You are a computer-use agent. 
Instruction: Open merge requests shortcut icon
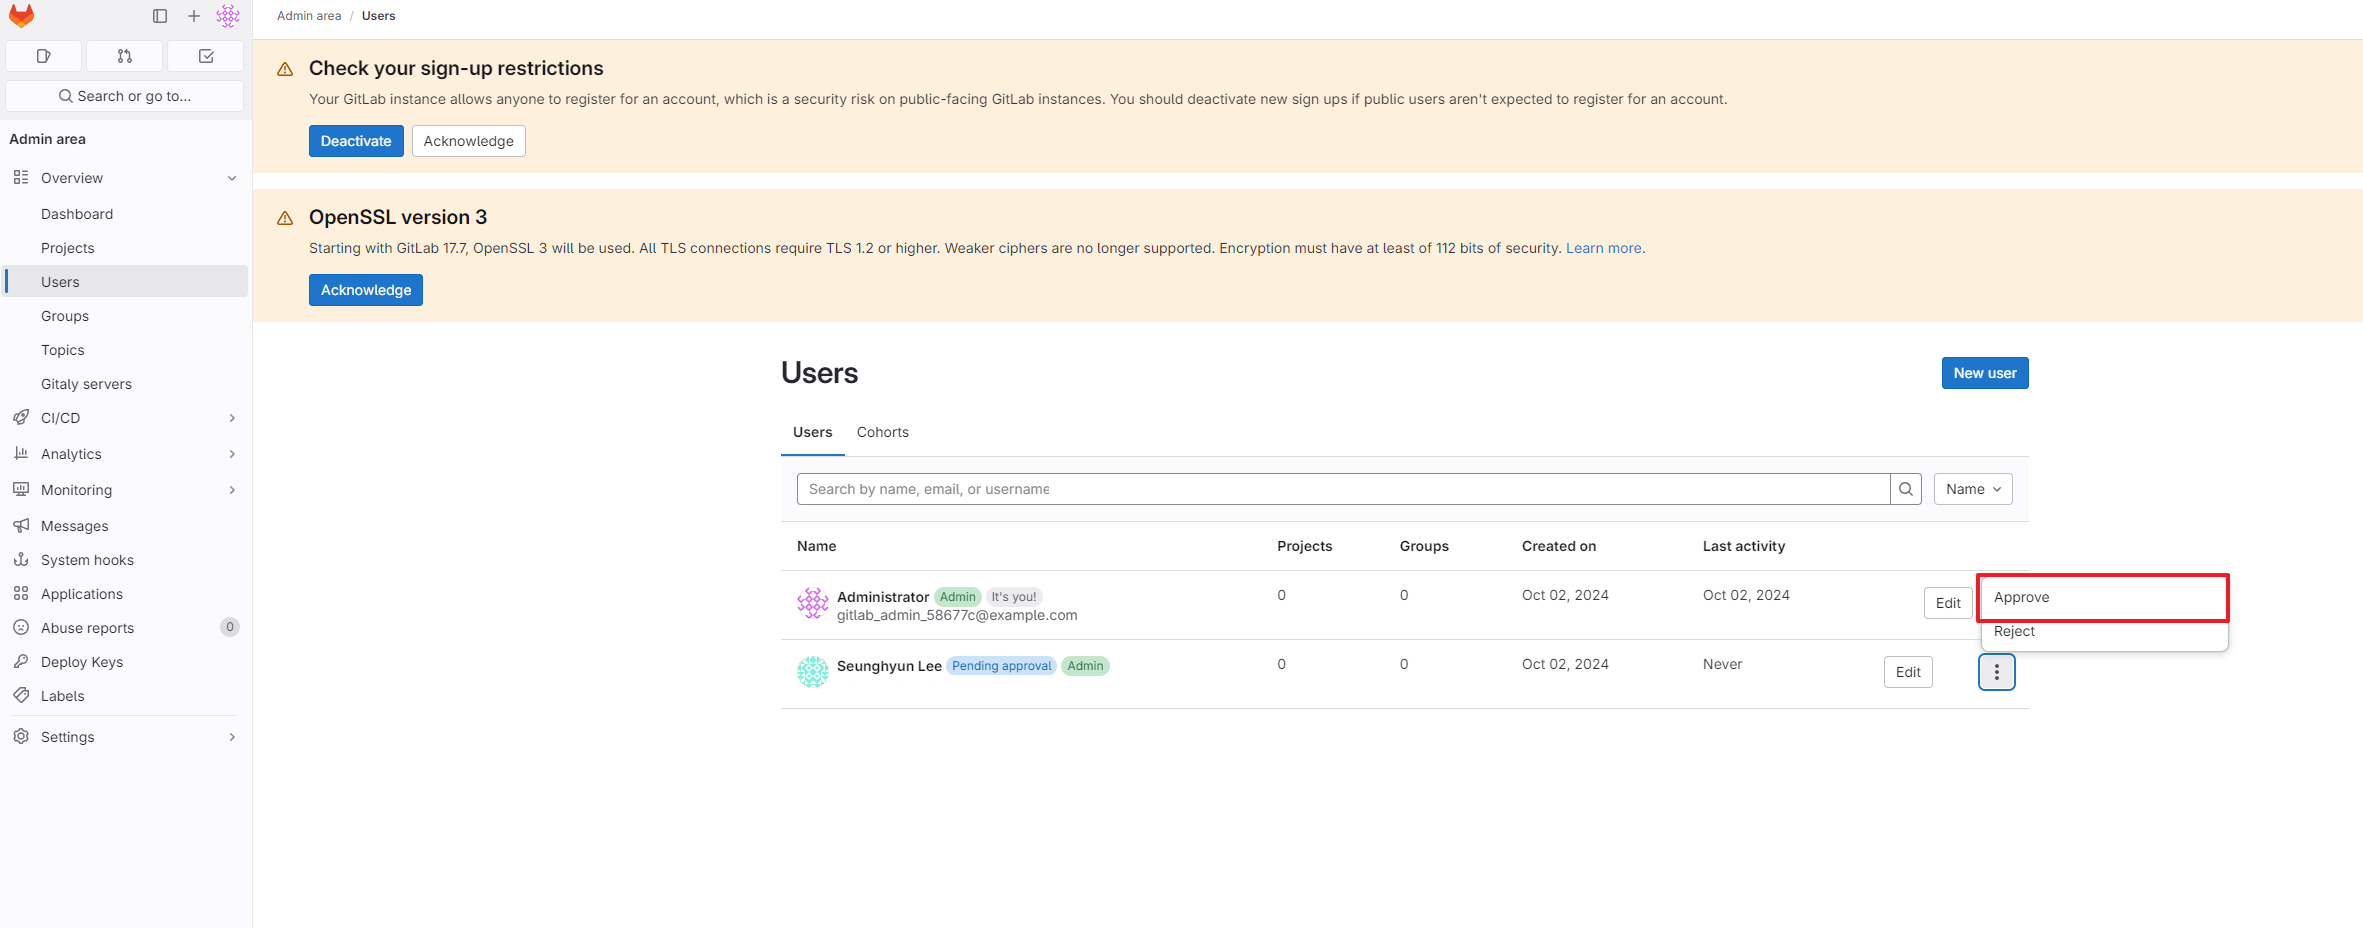pos(125,56)
